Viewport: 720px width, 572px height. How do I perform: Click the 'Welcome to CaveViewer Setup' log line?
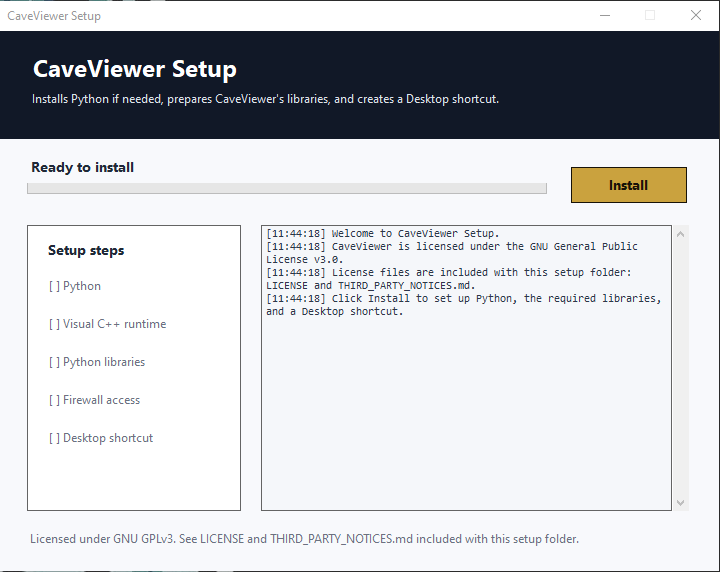tap(382, 233)
